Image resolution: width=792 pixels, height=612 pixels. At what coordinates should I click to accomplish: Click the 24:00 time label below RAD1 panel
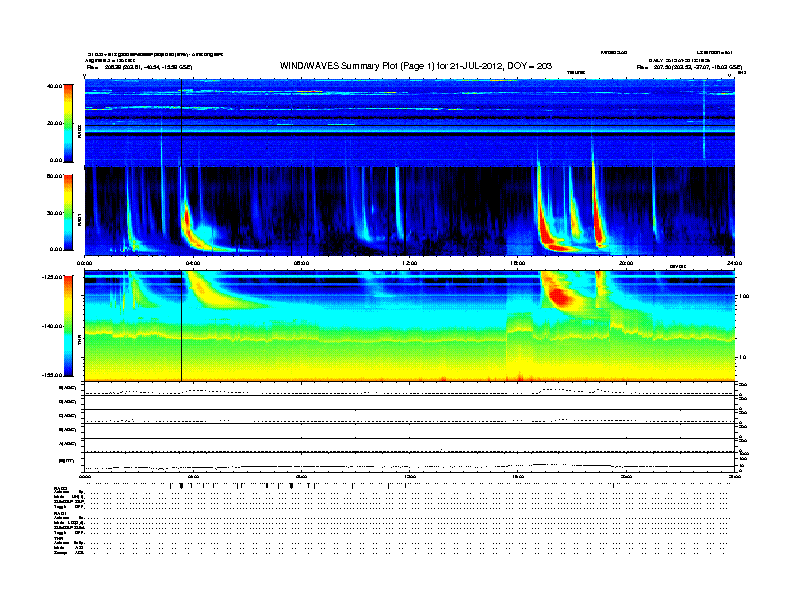(x=734, y=263)
